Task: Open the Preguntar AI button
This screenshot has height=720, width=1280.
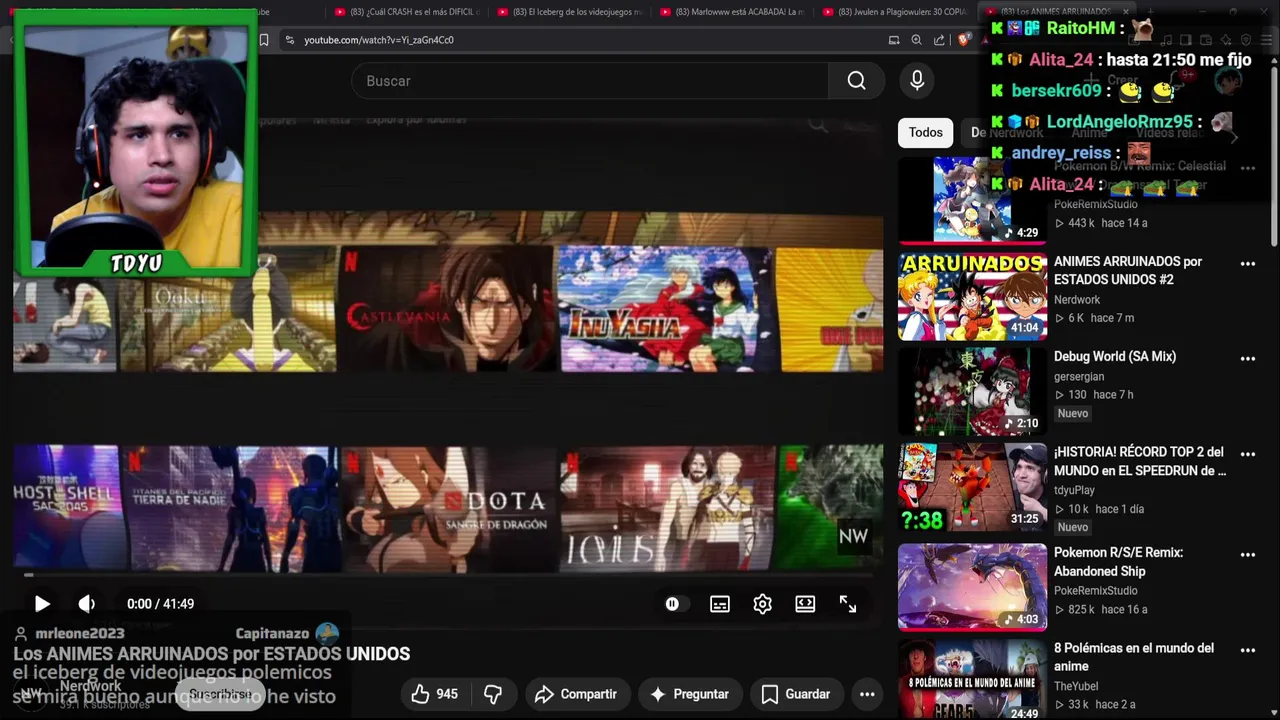Action: click(x=689, y=694)
